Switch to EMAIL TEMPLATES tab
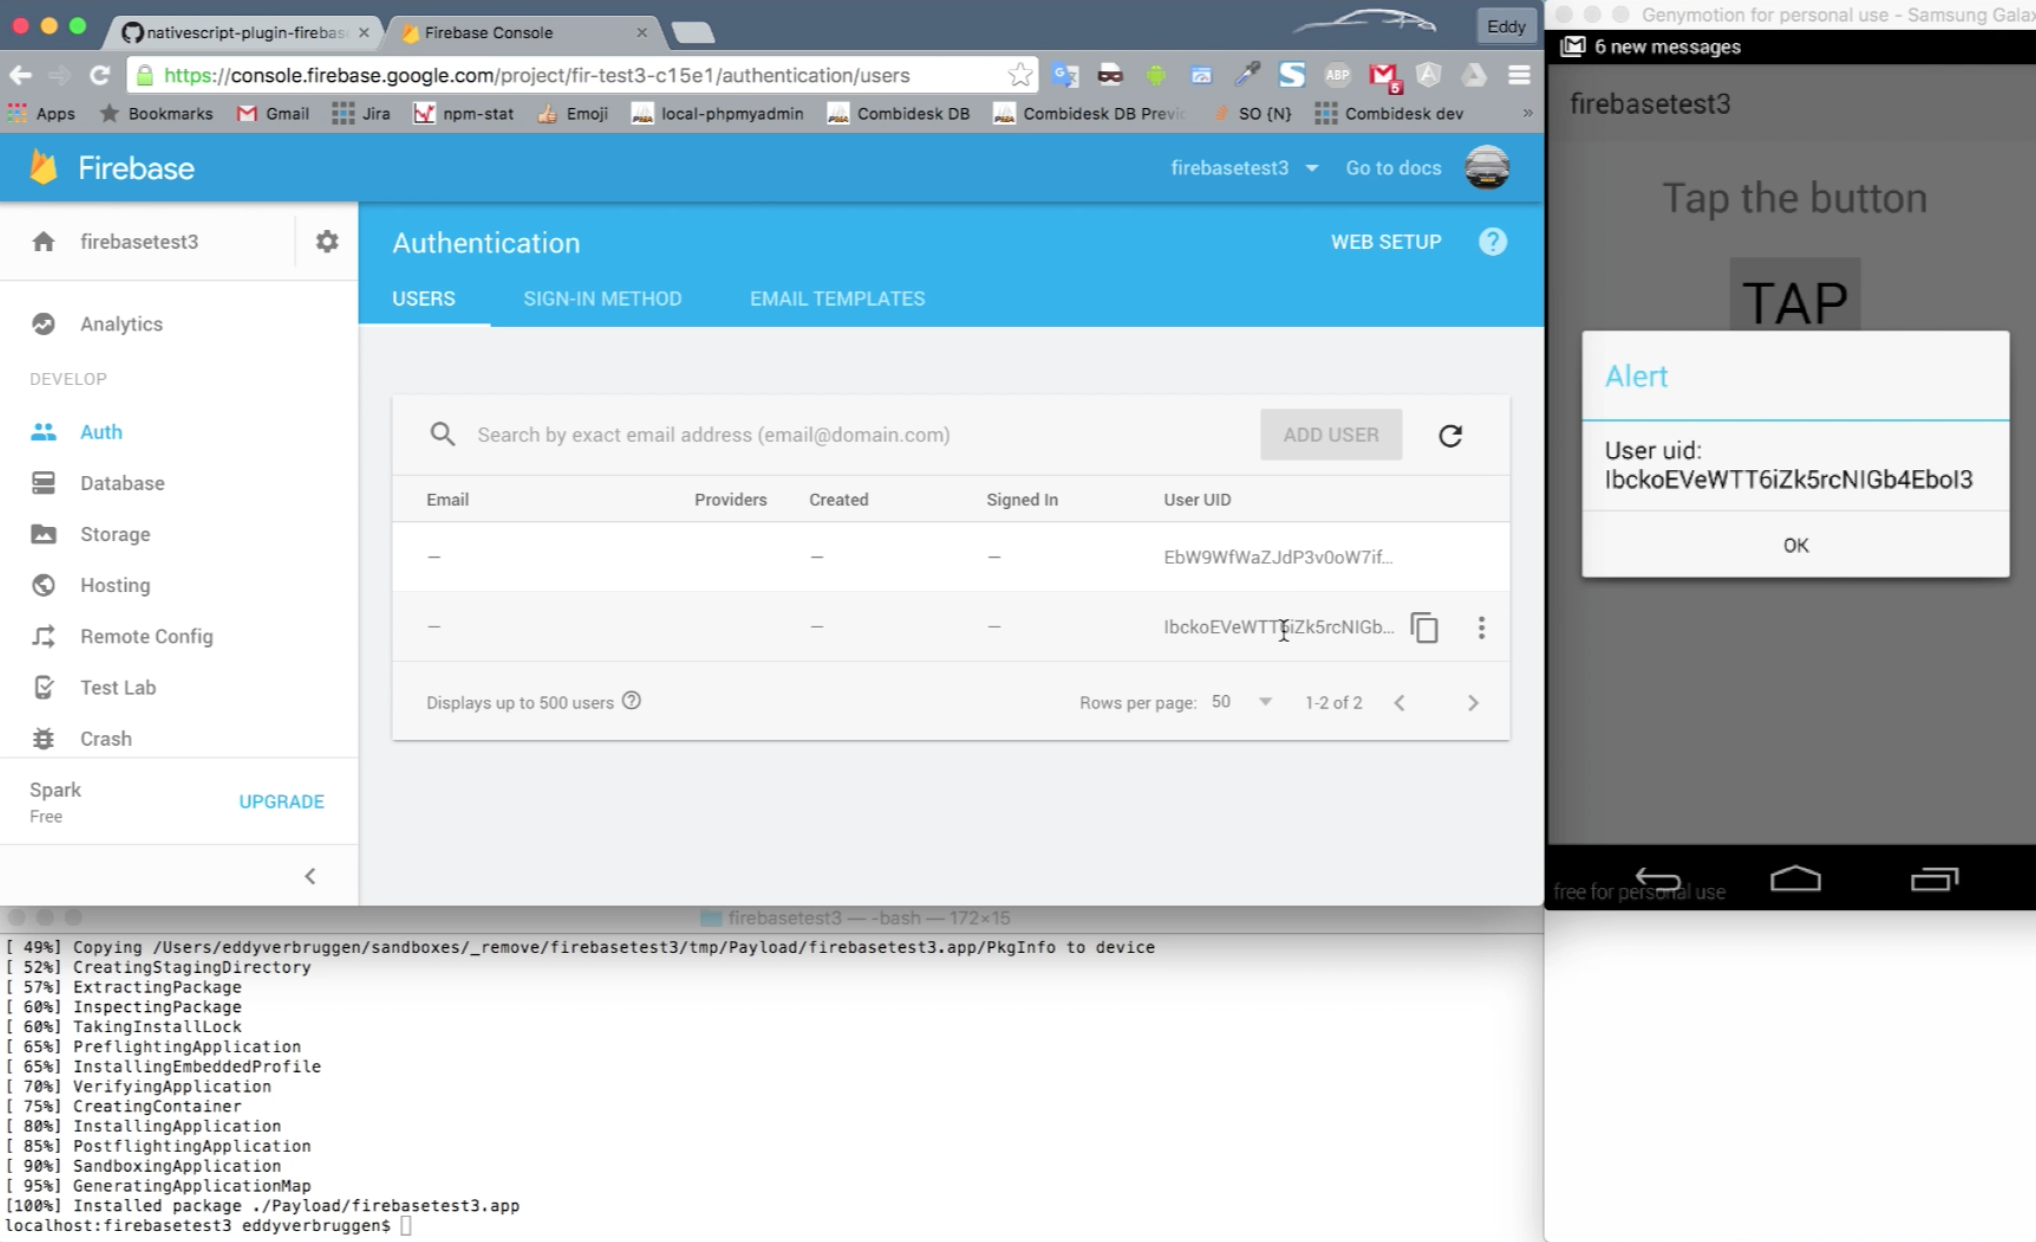Image resolution: width=2036 pixels, height=1242 pixels. [x=836, y=298]
